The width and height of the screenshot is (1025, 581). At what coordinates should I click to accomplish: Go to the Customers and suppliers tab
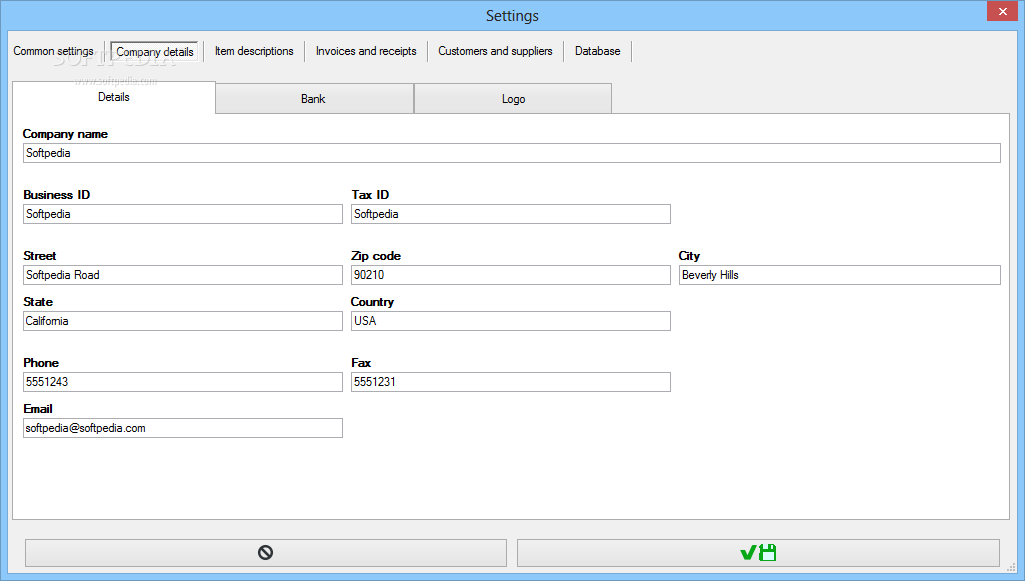click(496, 51)
